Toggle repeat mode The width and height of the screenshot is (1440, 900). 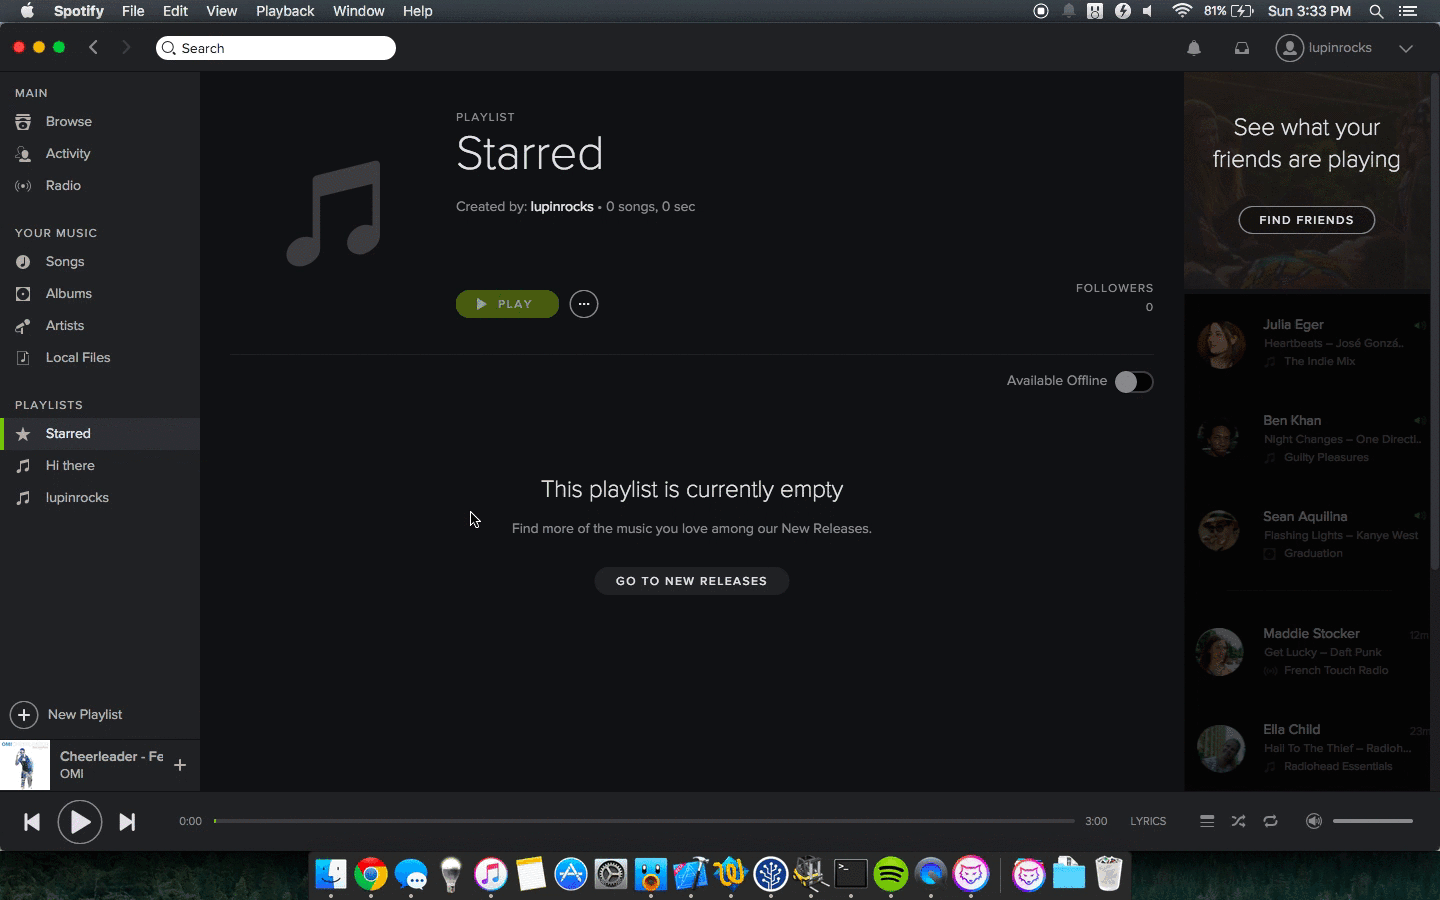[1270, 821]
